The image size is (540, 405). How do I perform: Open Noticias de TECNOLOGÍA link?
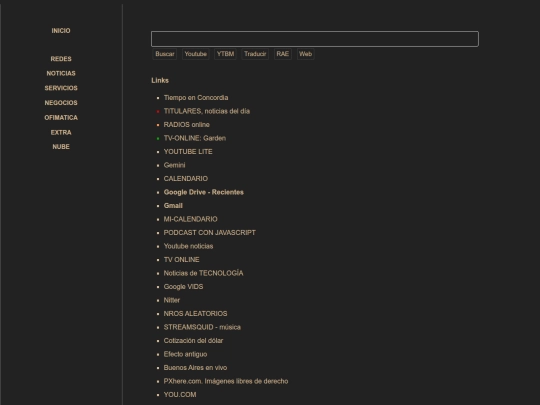click(204, 273)
